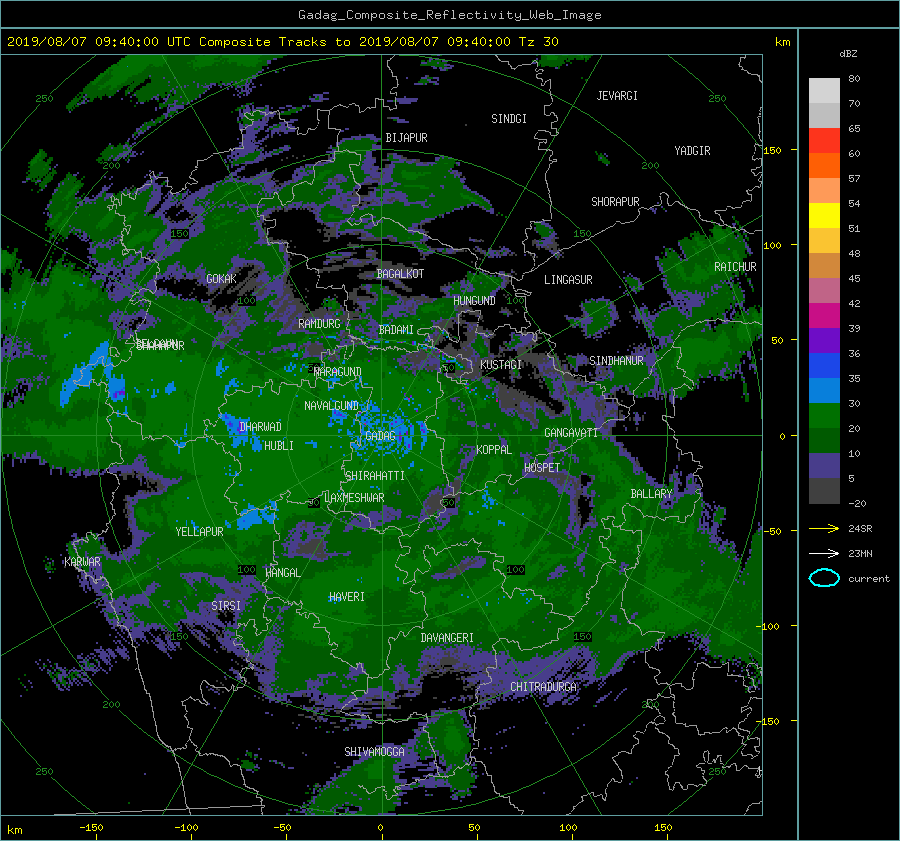Click the BAGALKOT city label

[400, 274]
